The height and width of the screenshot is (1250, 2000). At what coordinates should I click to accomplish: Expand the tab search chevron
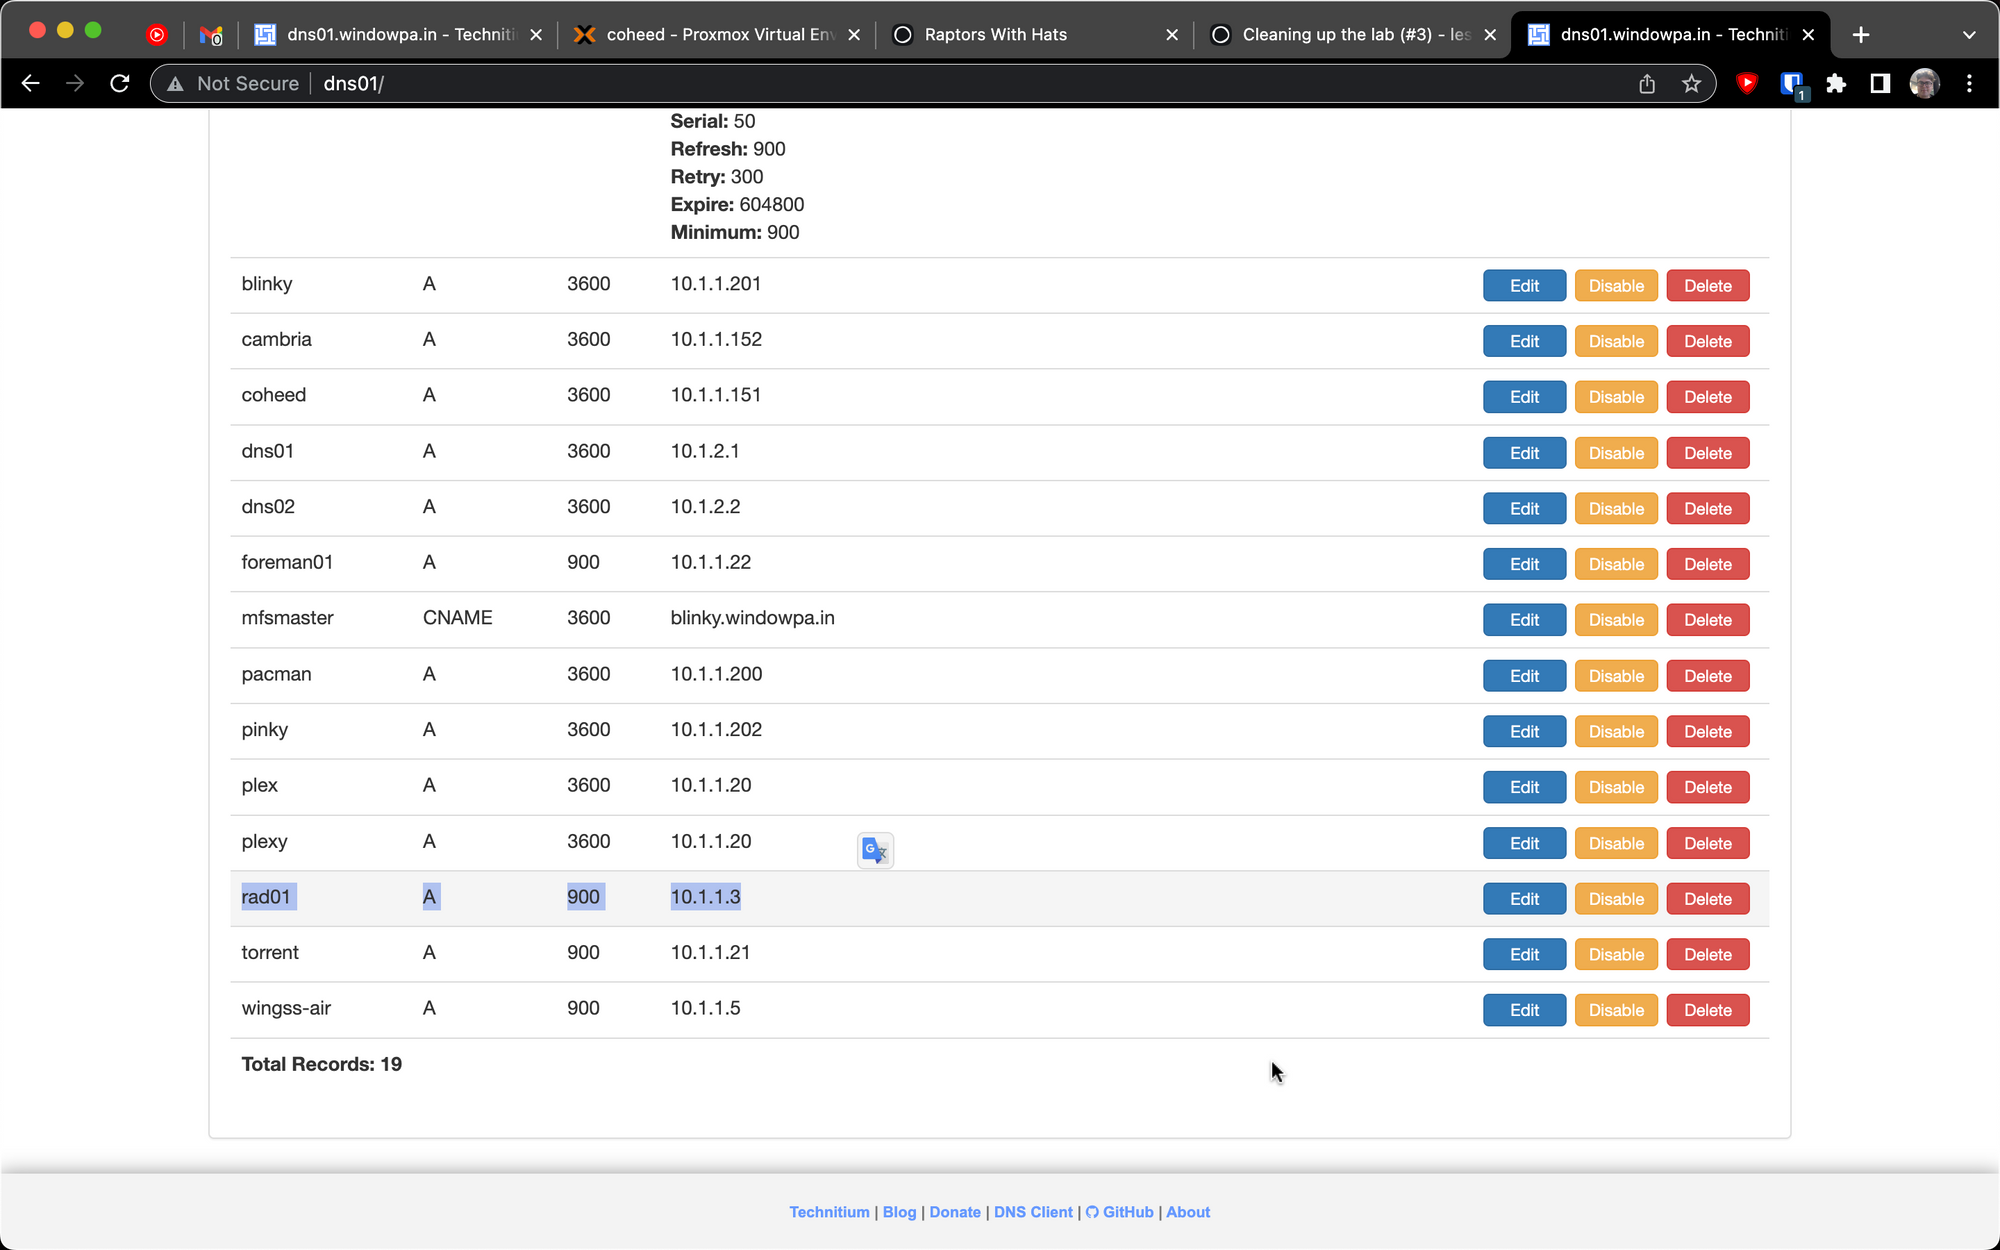(x=1968, y=35)
